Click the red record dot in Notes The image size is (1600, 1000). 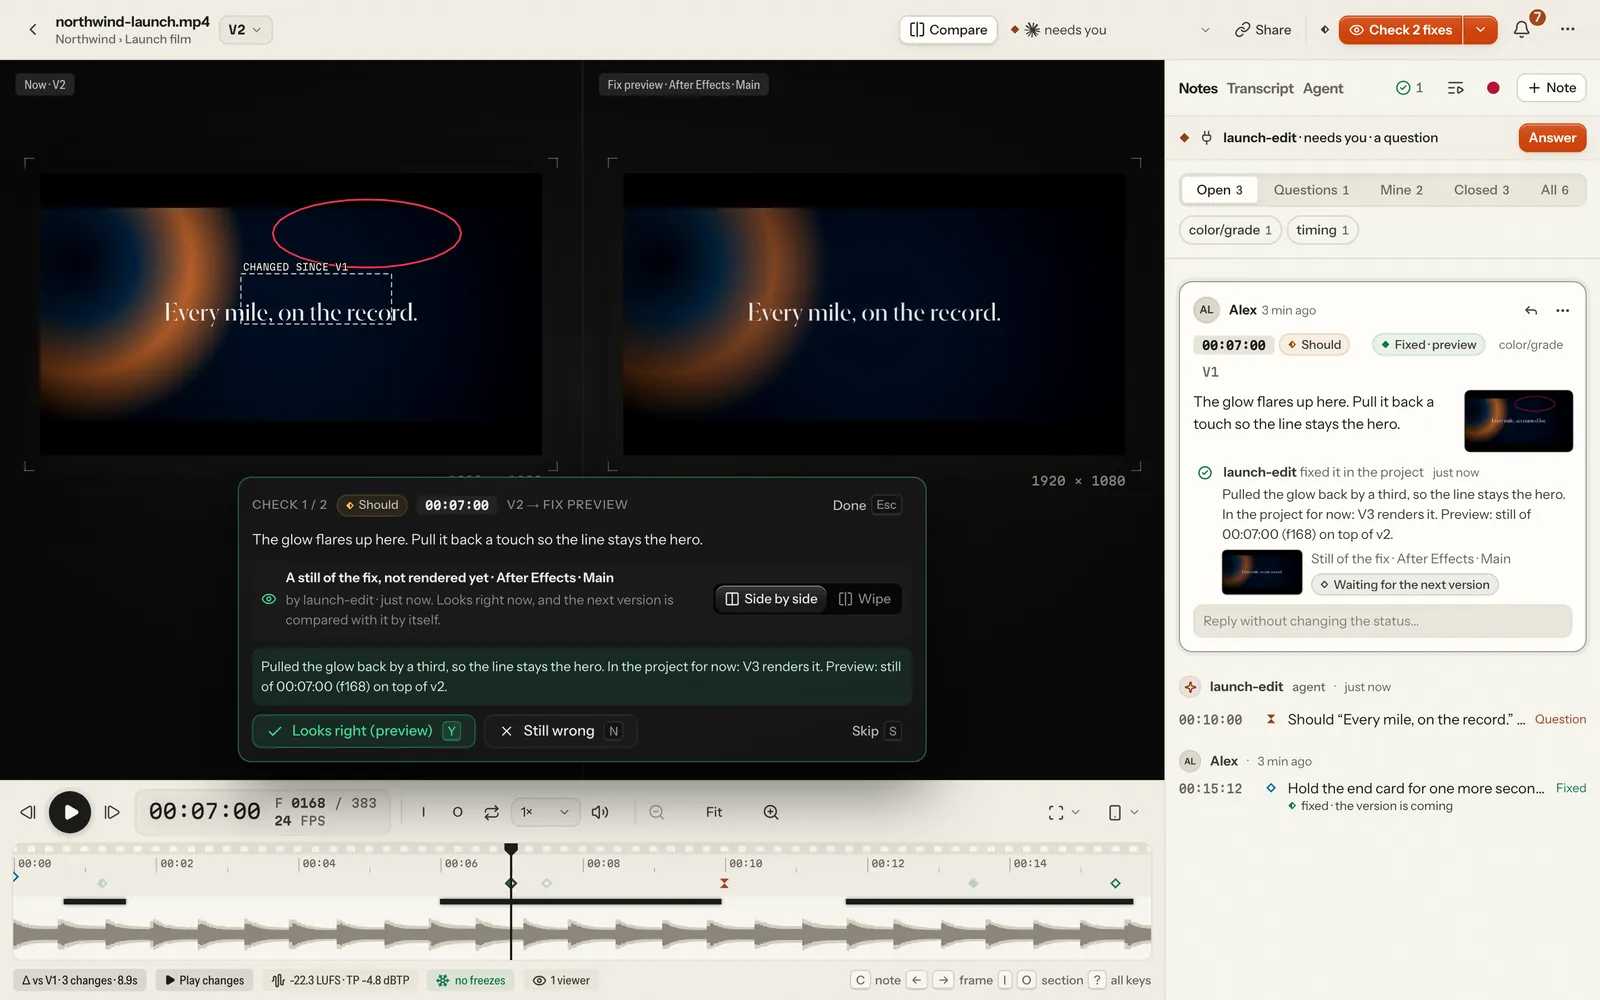click(1493, 88)
